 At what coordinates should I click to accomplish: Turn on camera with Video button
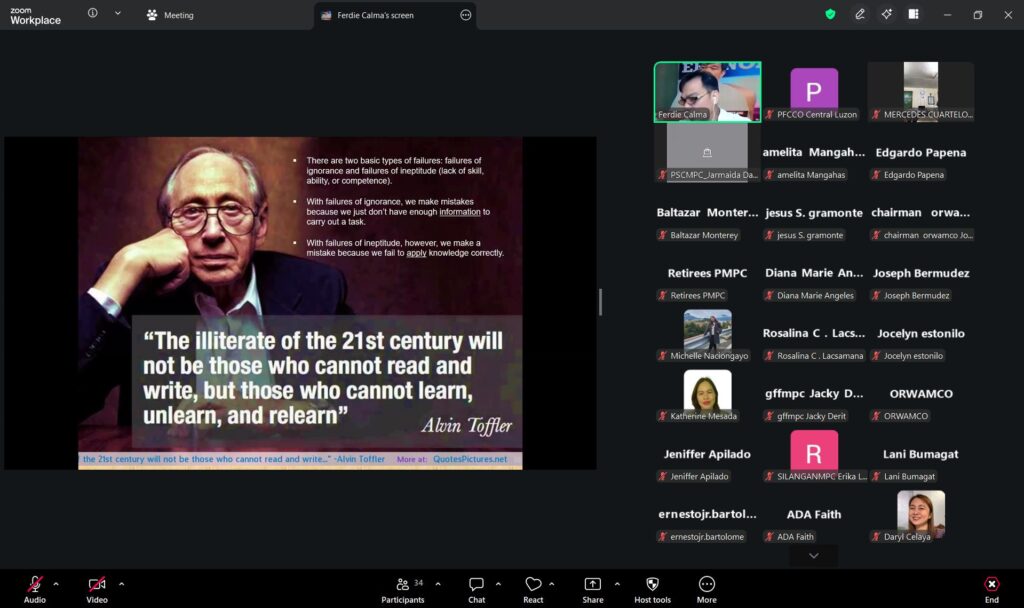tap(97, 585)
